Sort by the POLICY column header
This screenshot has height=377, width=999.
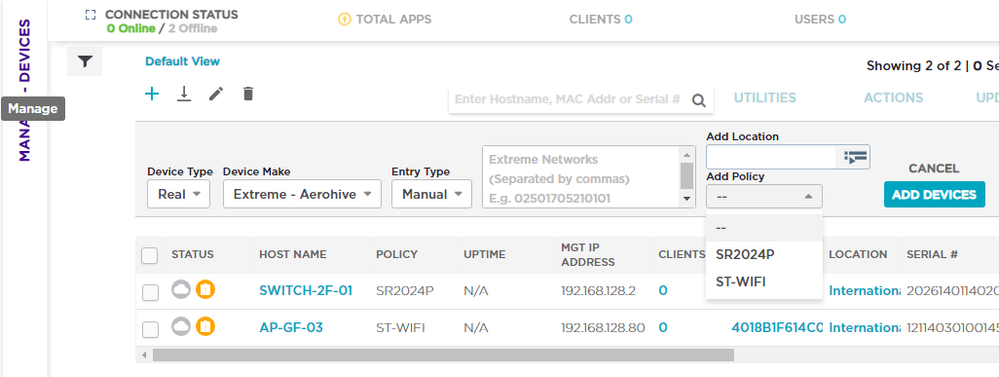(396, 255)
